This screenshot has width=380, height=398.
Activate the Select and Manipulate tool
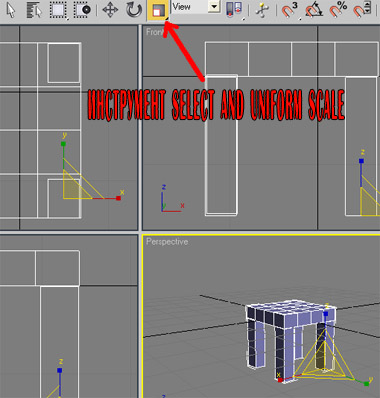point(262,10)
